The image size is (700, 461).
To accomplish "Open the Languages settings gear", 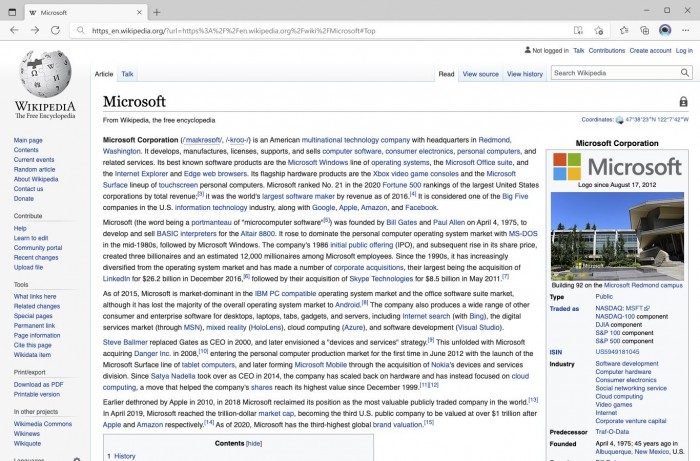I will click(77, 459).
